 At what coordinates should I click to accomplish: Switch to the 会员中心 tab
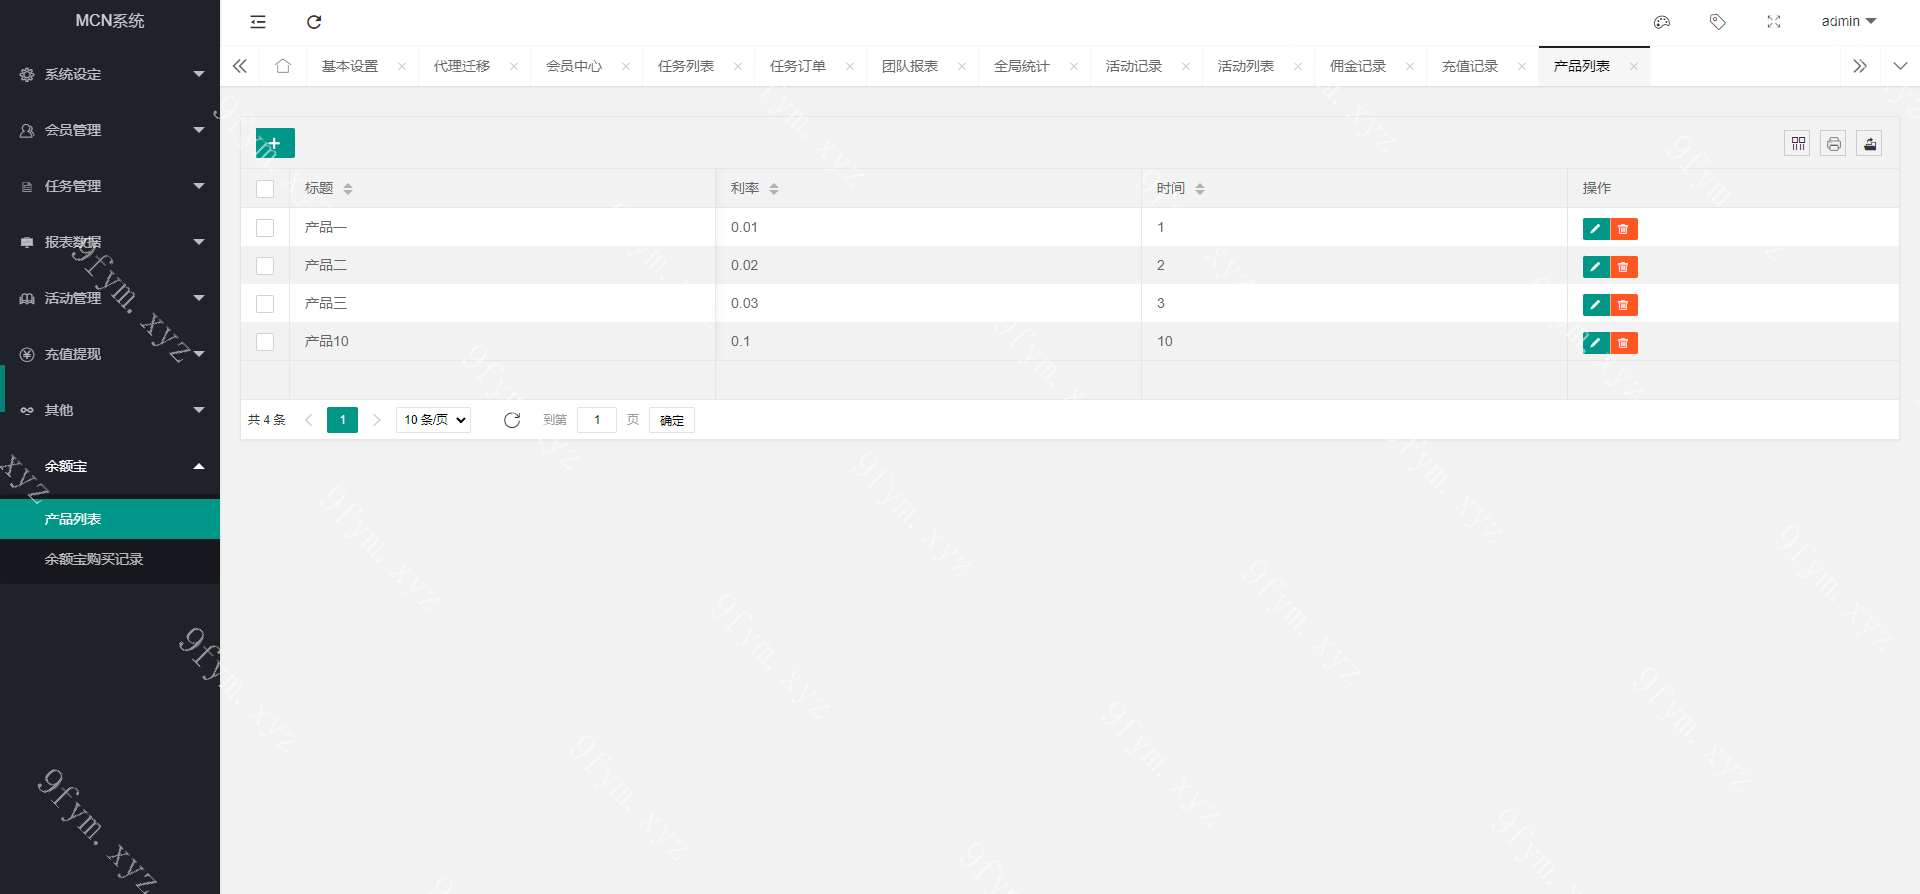click(574, 66)
